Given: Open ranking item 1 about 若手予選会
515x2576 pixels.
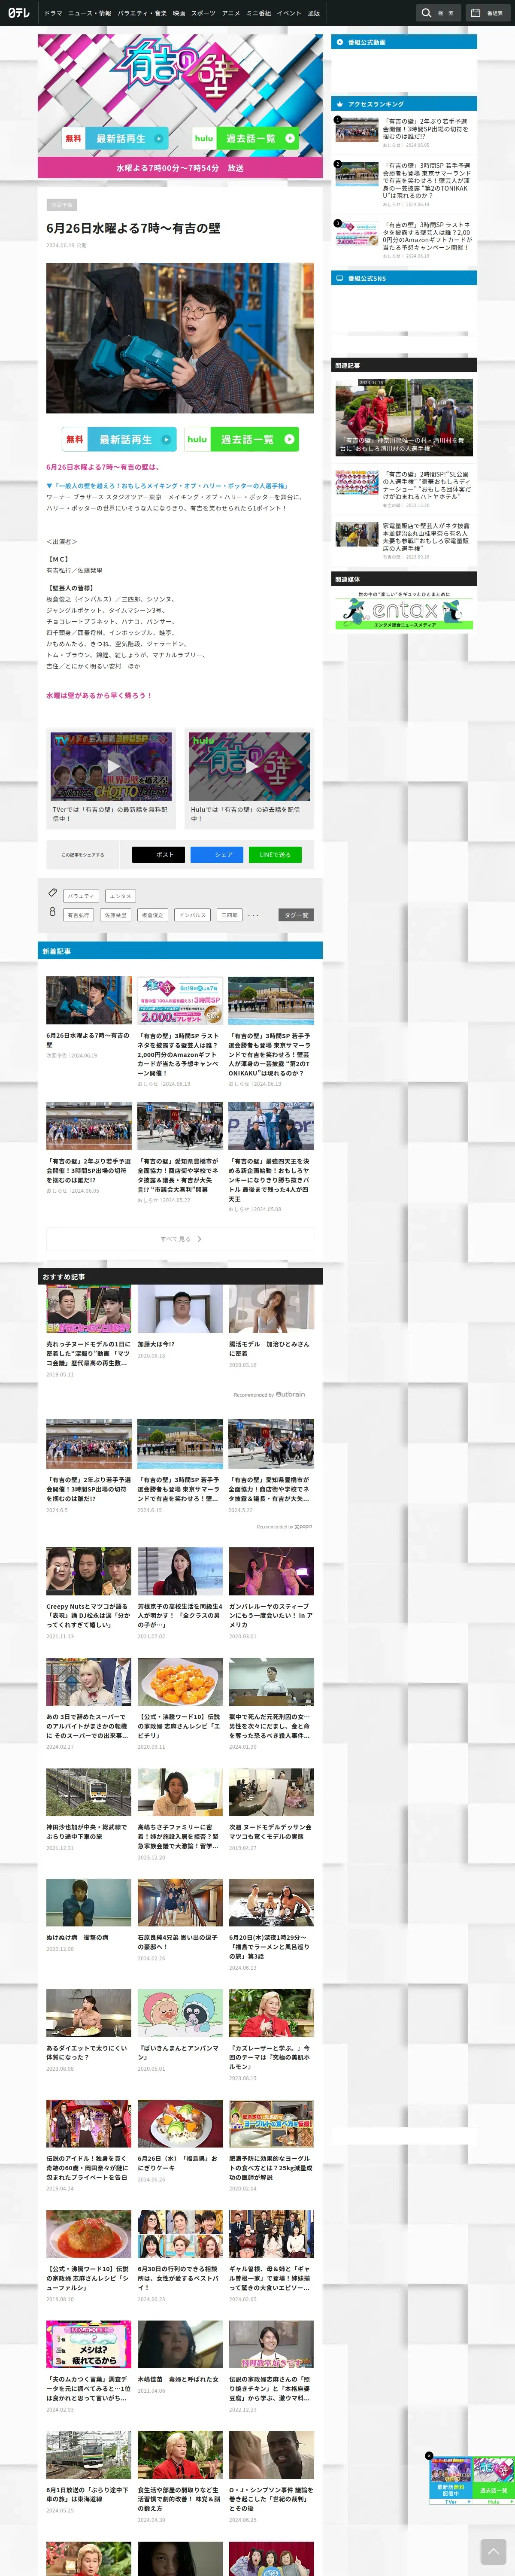Looking at the screenshot, I should coord(404,132).
